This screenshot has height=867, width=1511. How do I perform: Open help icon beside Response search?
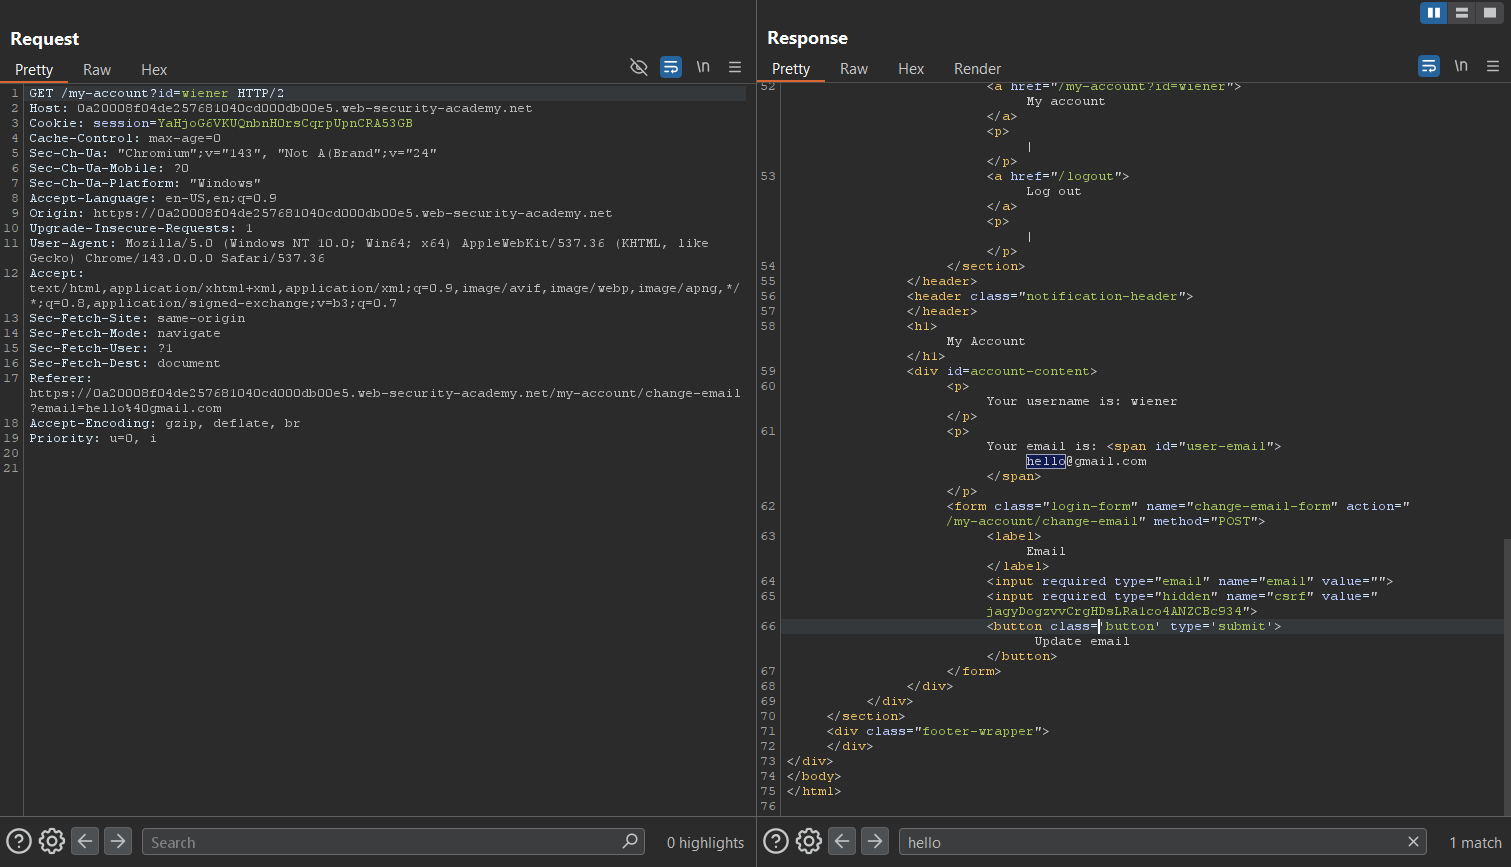pos(776,841)
